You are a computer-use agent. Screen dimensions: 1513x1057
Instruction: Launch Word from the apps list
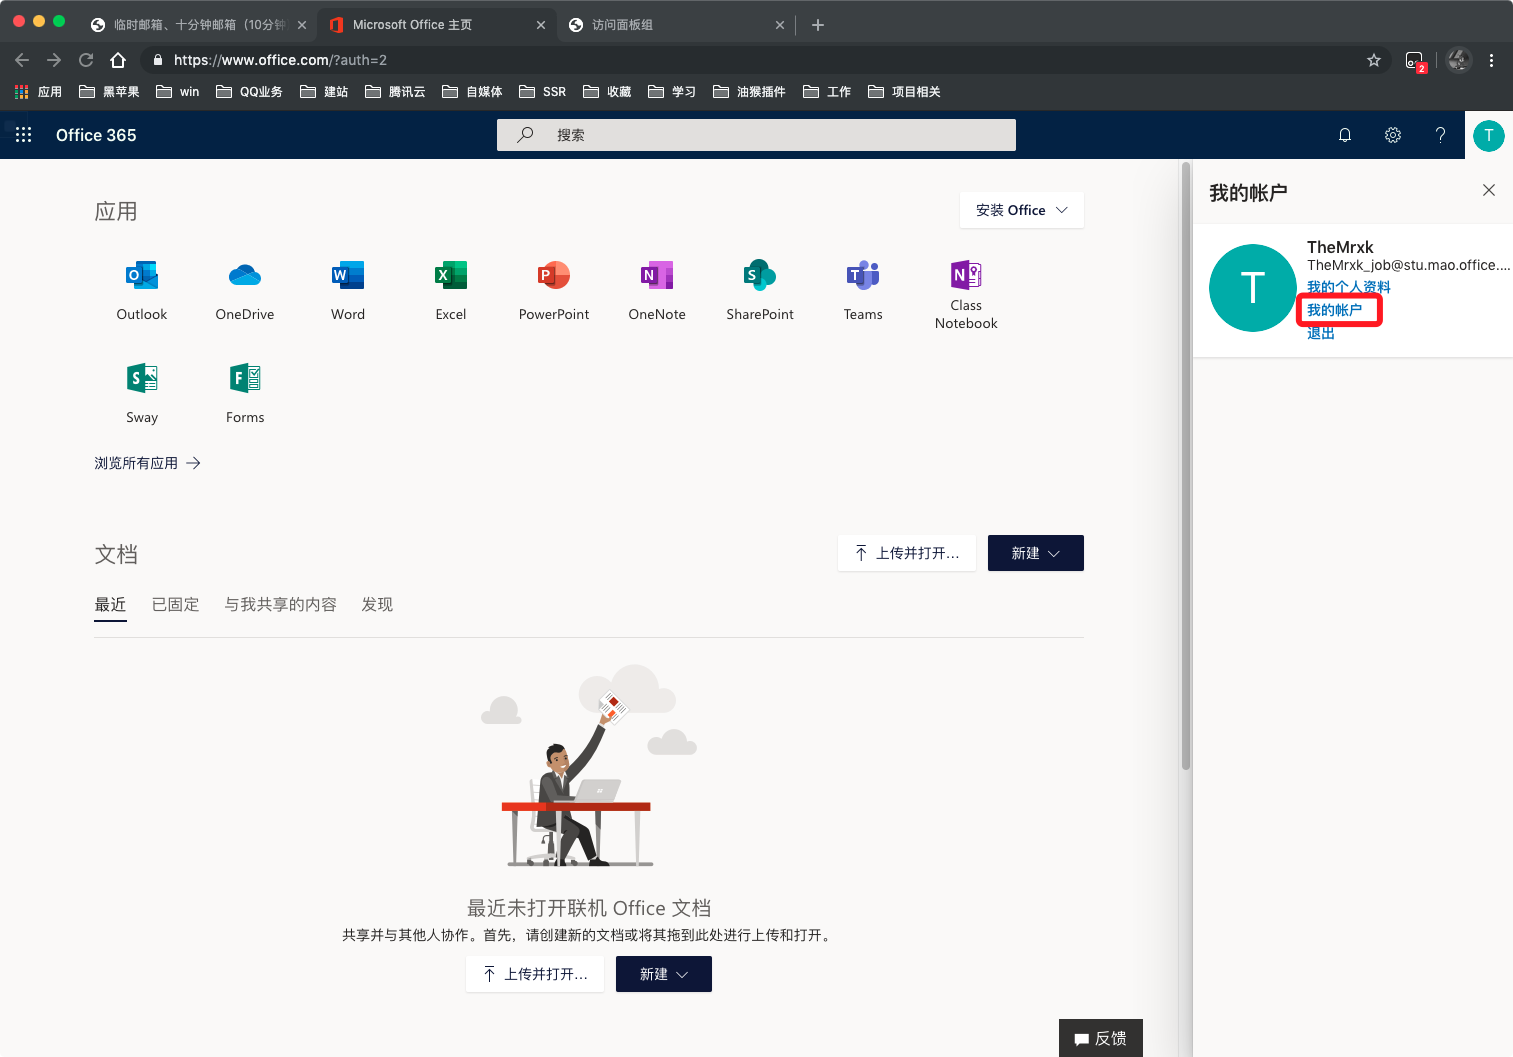click(x=348, y=290)
